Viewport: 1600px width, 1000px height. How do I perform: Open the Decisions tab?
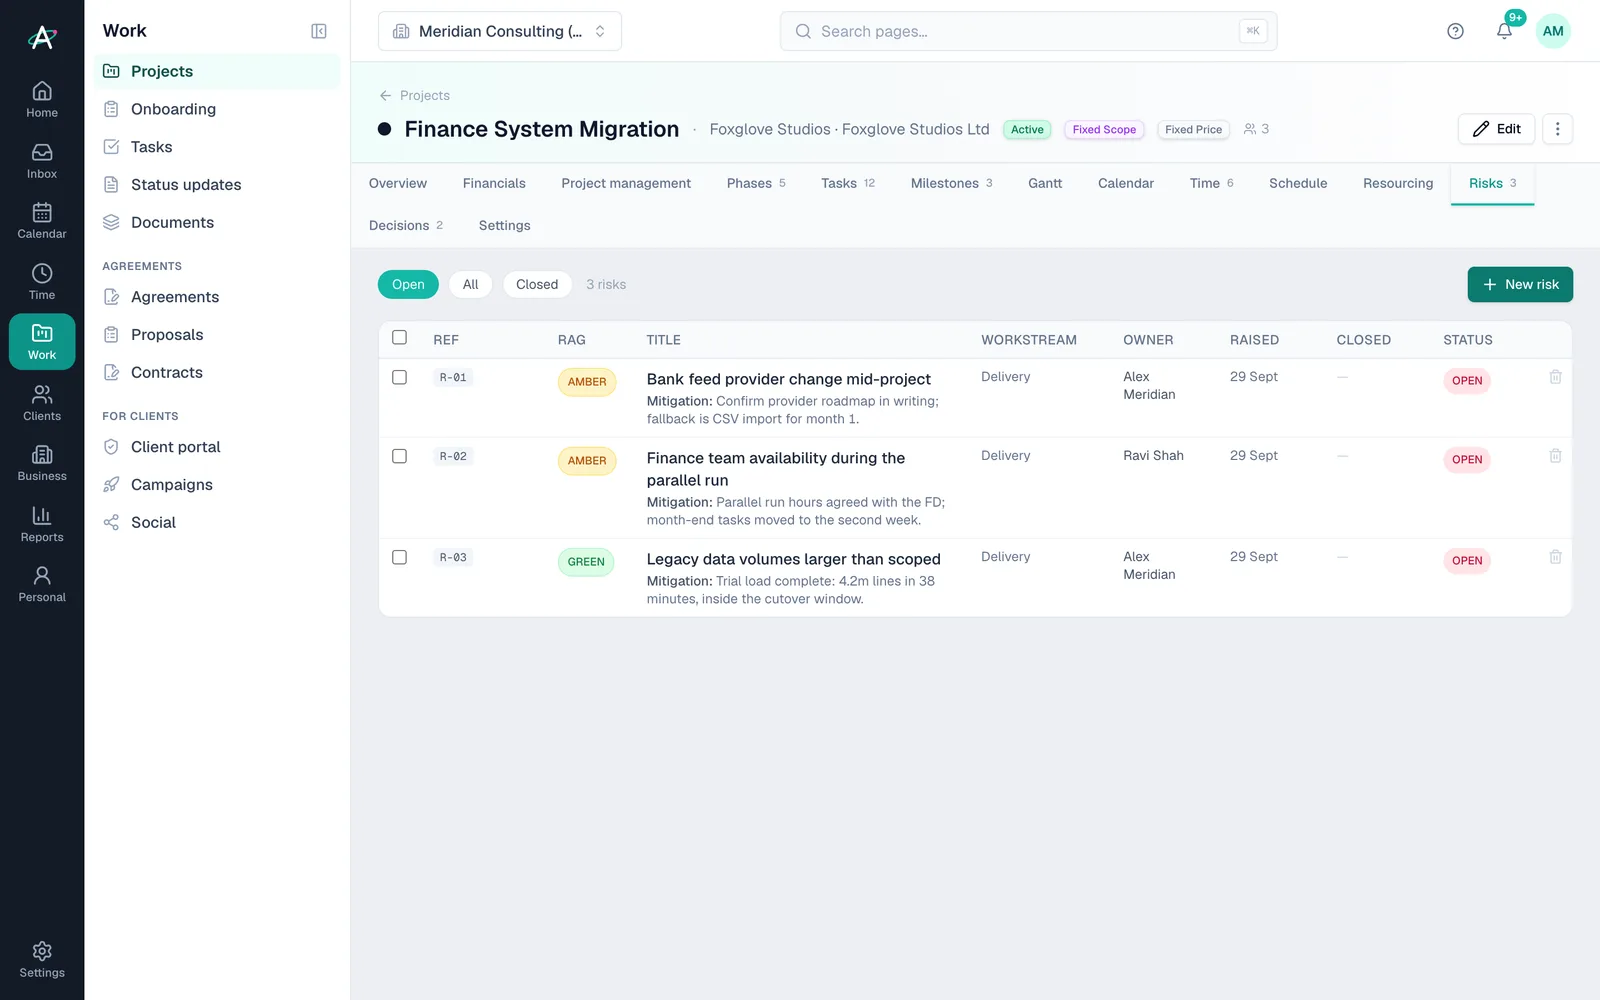pyautogui.click(x=405, y=225)
